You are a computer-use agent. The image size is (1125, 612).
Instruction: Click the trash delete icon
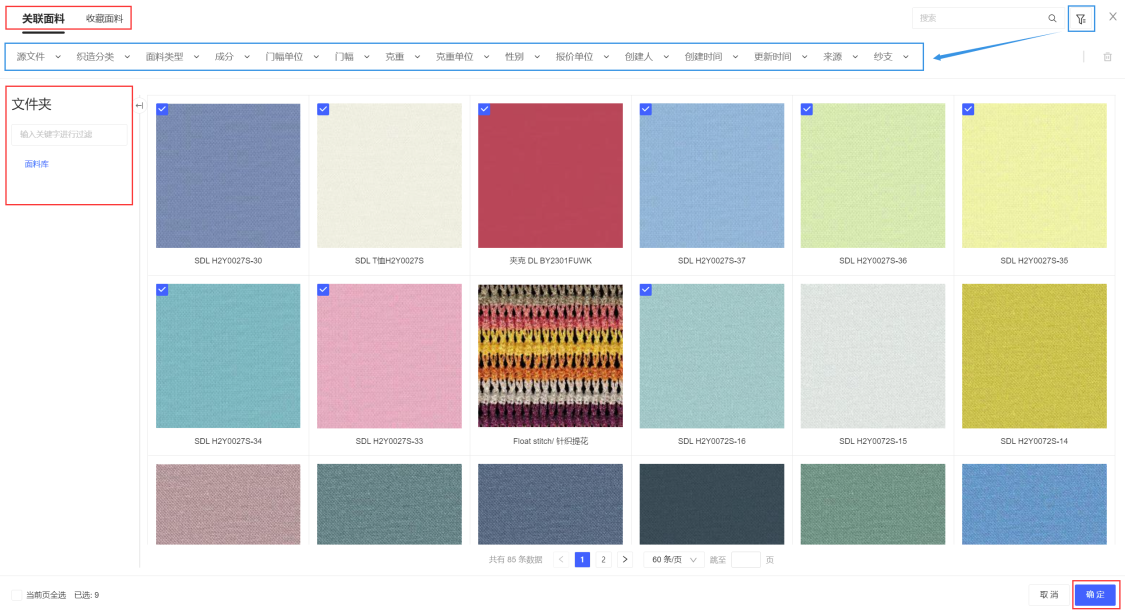(1107, 57)
